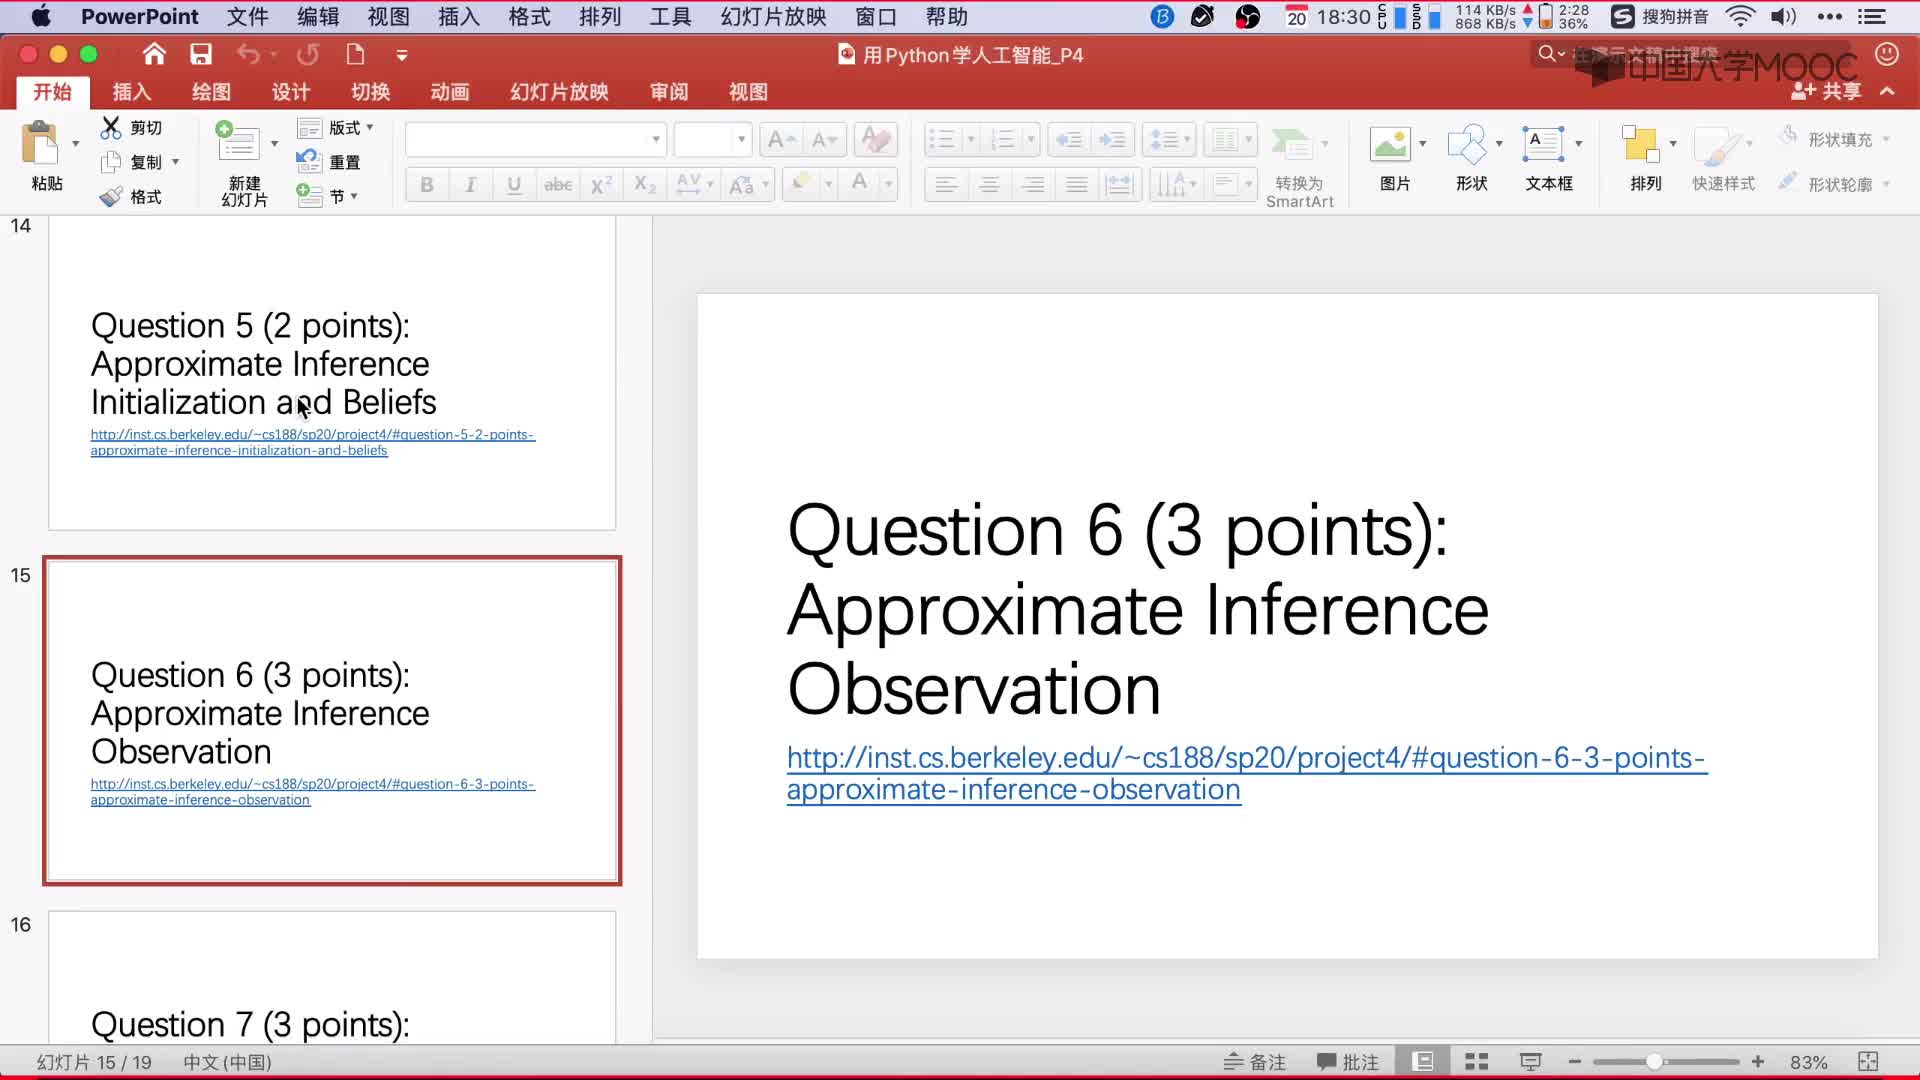The width and height of the screenshot is (1920, 1080).
Task: Toggle underline formatting
Action: click(514, 184)
